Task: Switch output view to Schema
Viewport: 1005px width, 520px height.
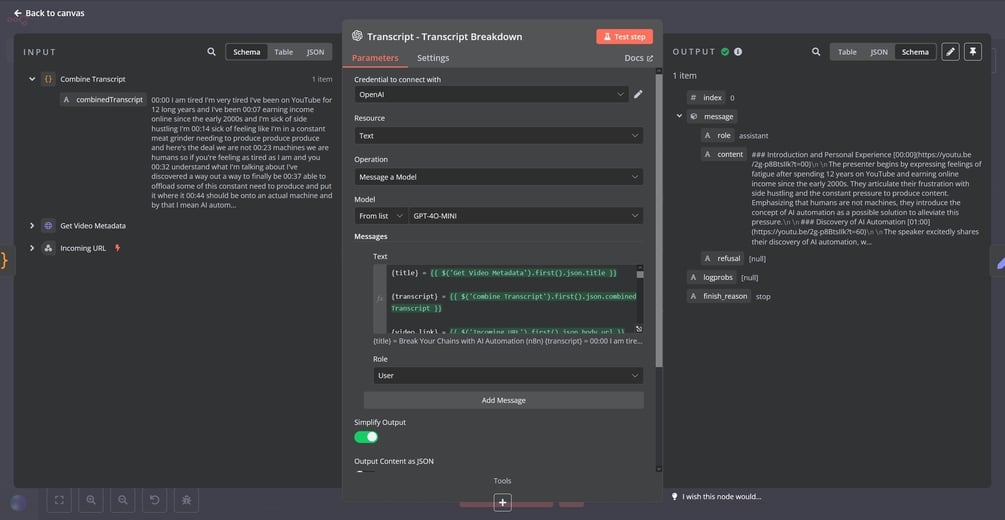Action: (x=915, y=52)
